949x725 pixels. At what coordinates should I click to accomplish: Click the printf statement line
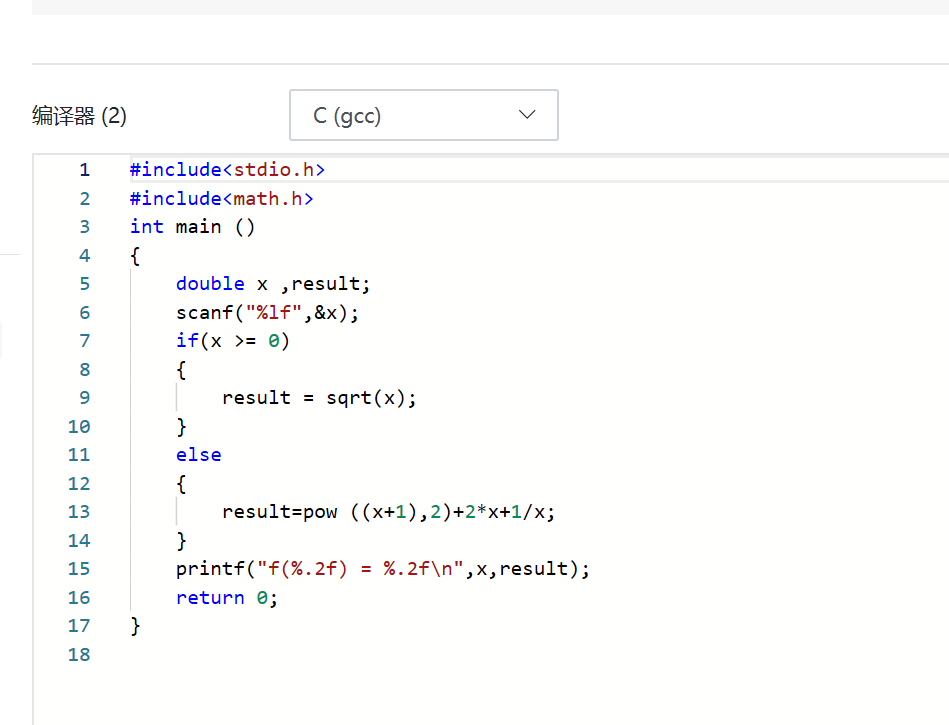383,569
